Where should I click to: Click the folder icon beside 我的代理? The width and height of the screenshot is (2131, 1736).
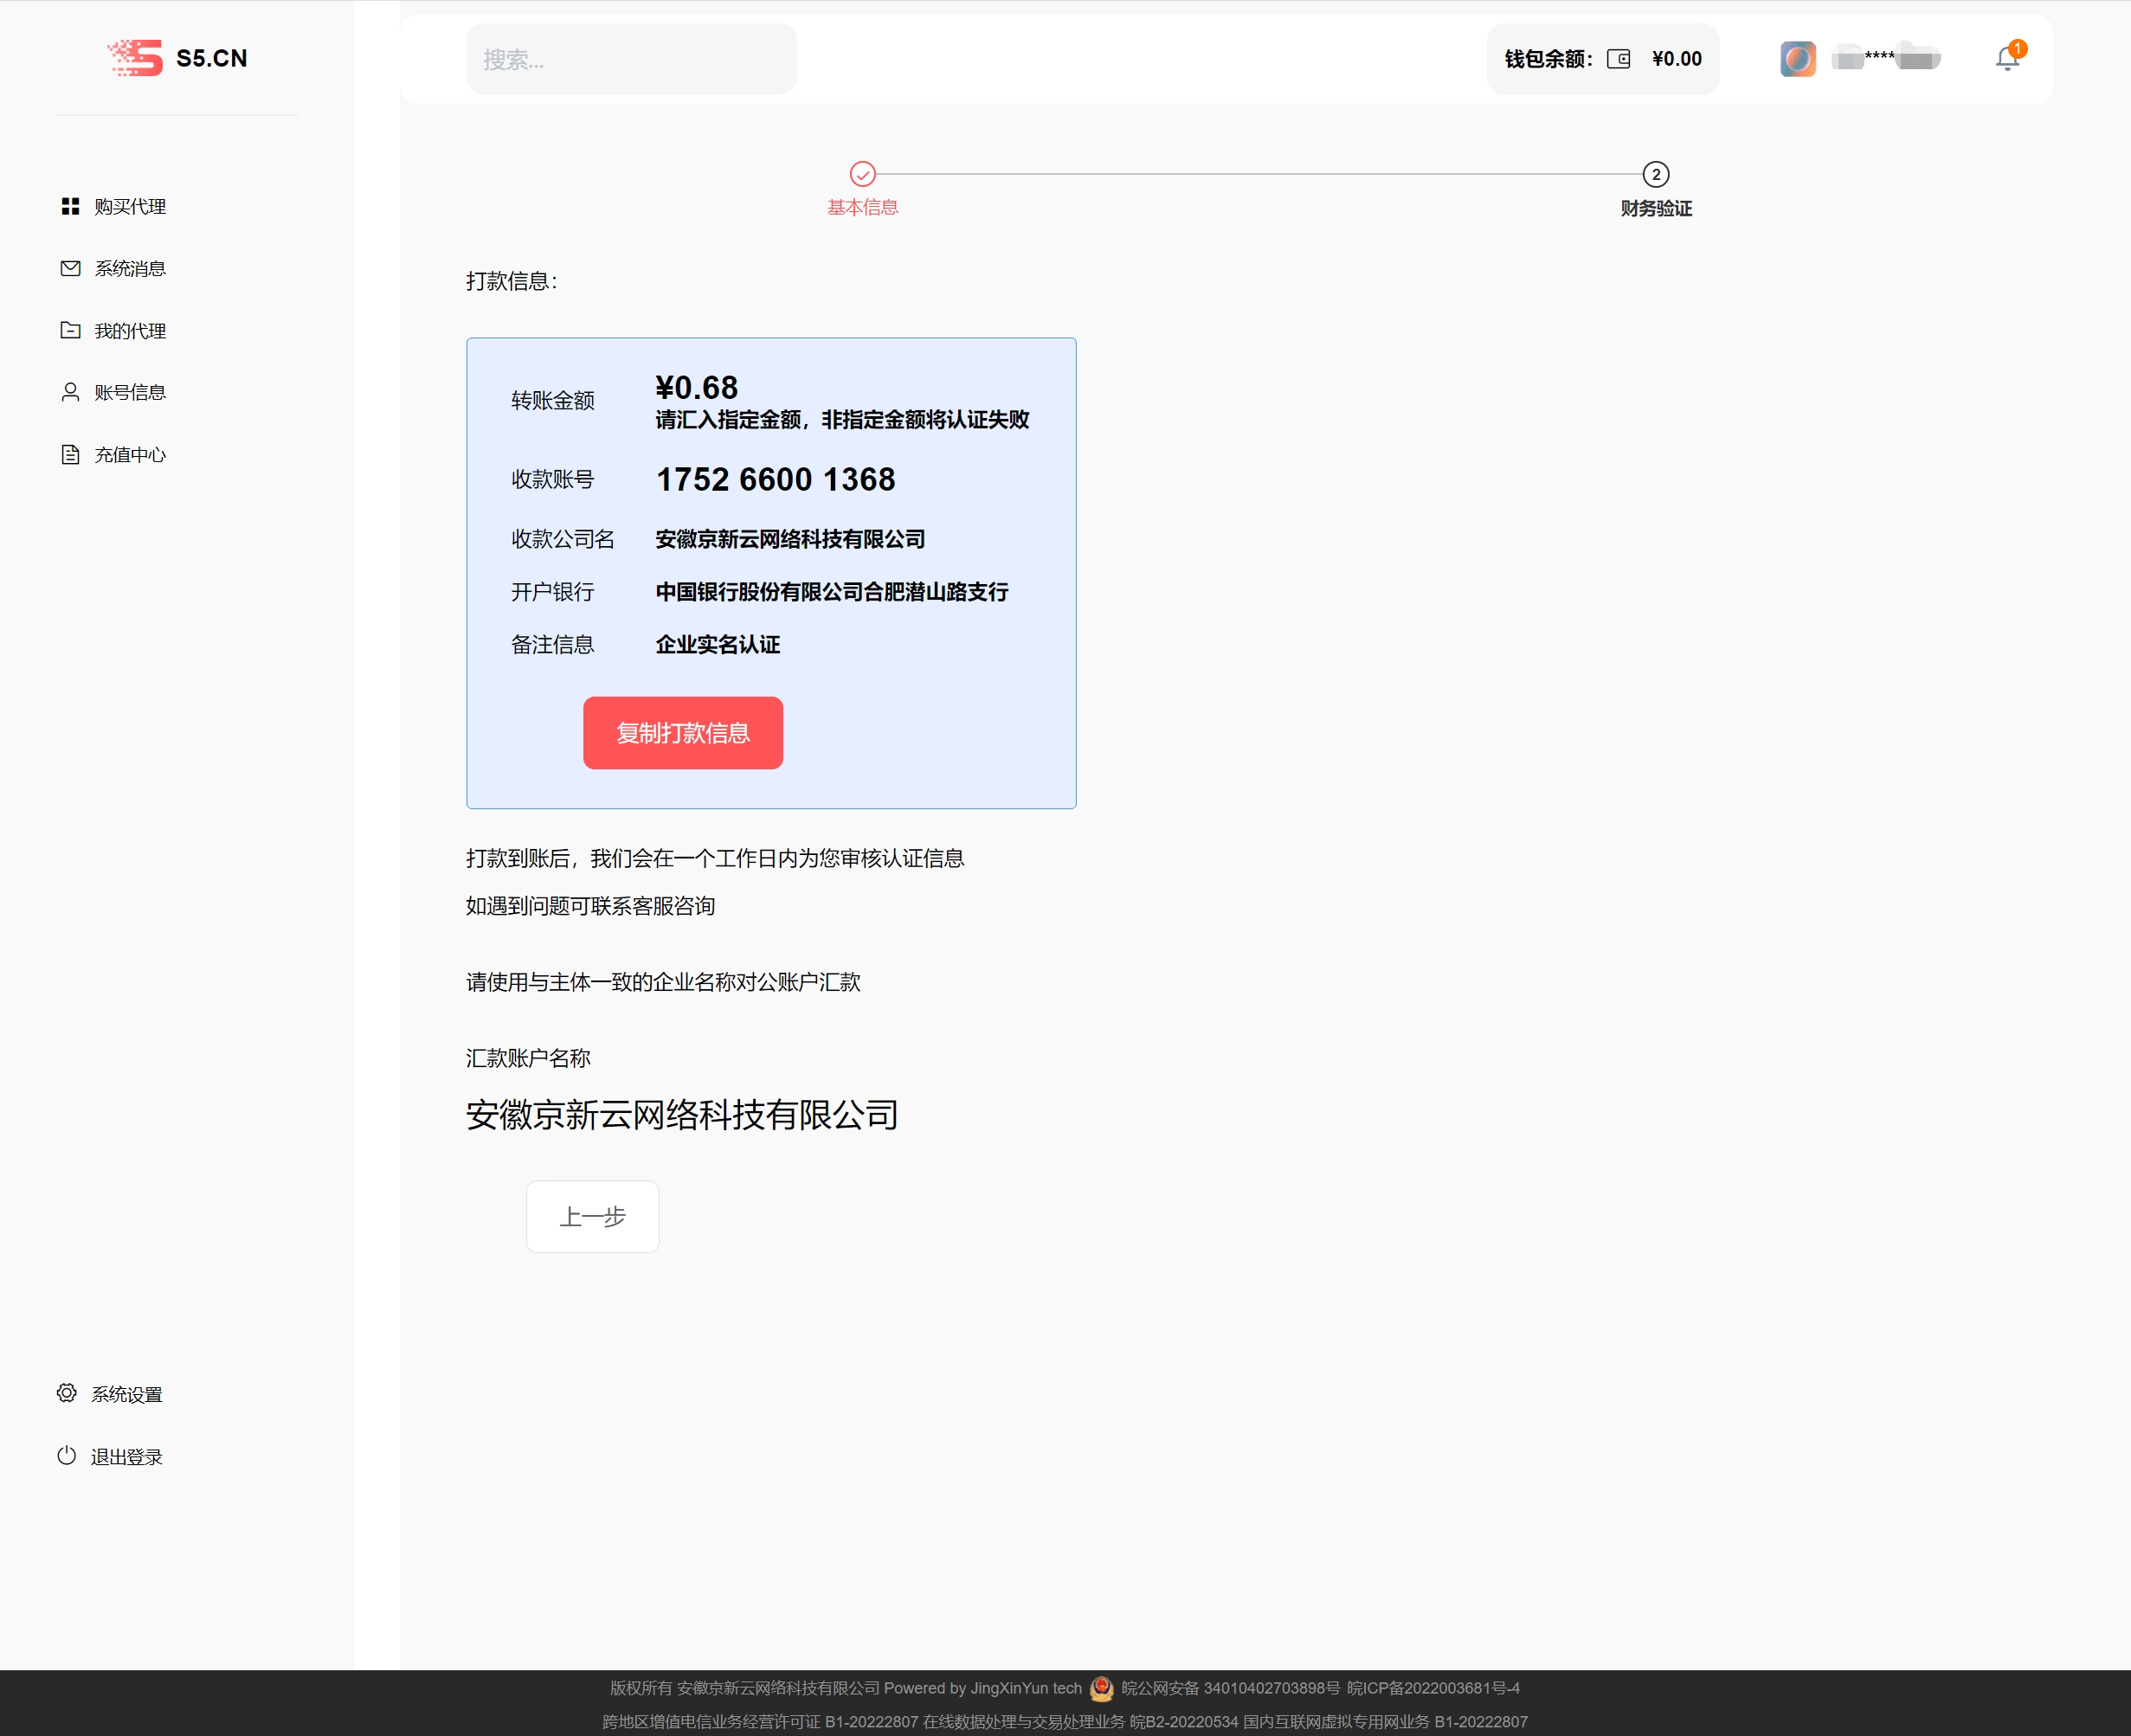click(70, 330)
